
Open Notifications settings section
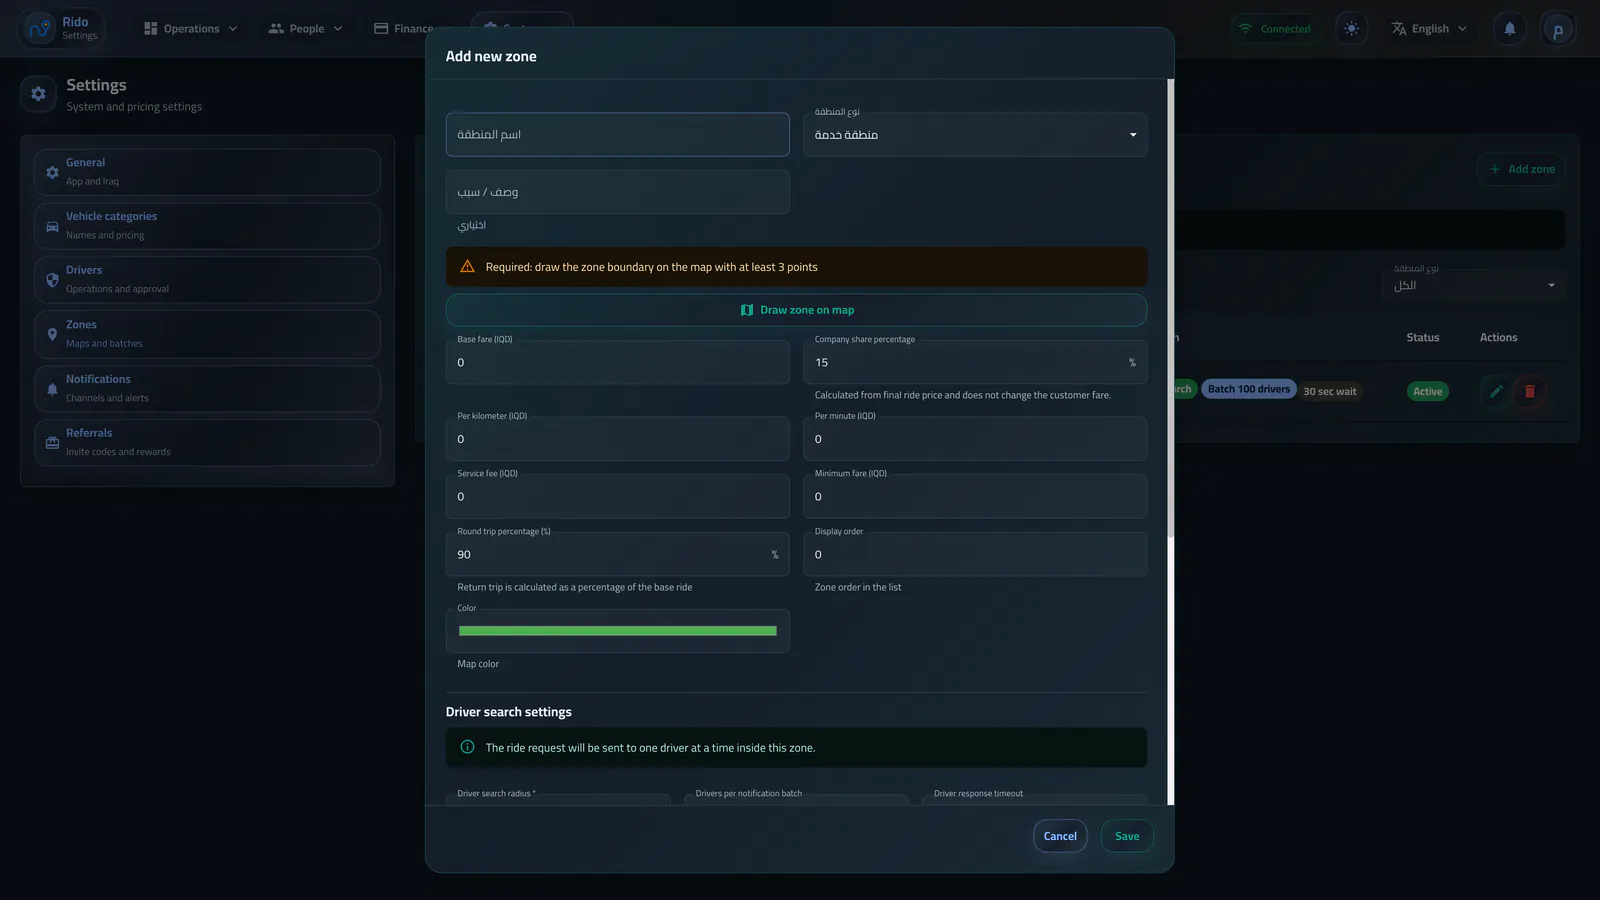[207, 389]
